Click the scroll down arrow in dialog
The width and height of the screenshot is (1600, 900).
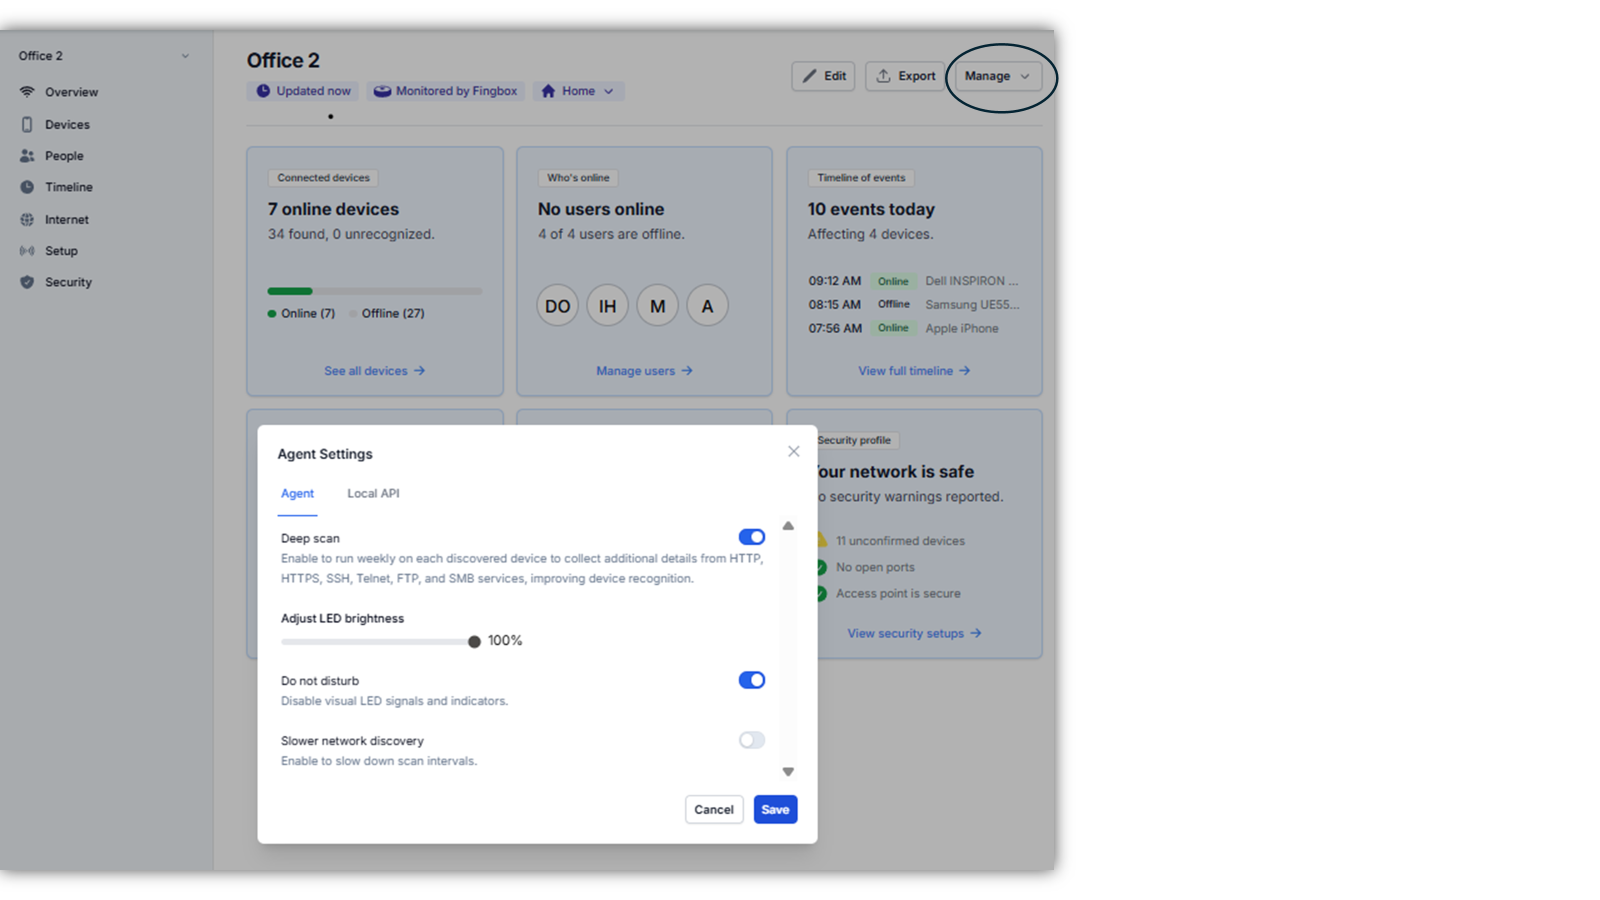[788, 772]
